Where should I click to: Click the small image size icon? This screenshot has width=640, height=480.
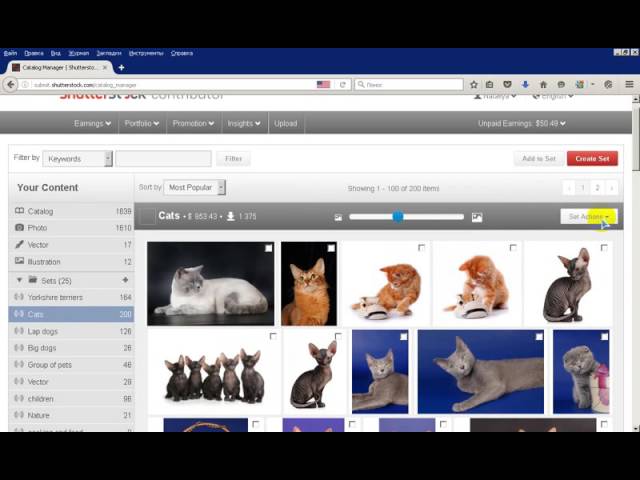[338, 218]
